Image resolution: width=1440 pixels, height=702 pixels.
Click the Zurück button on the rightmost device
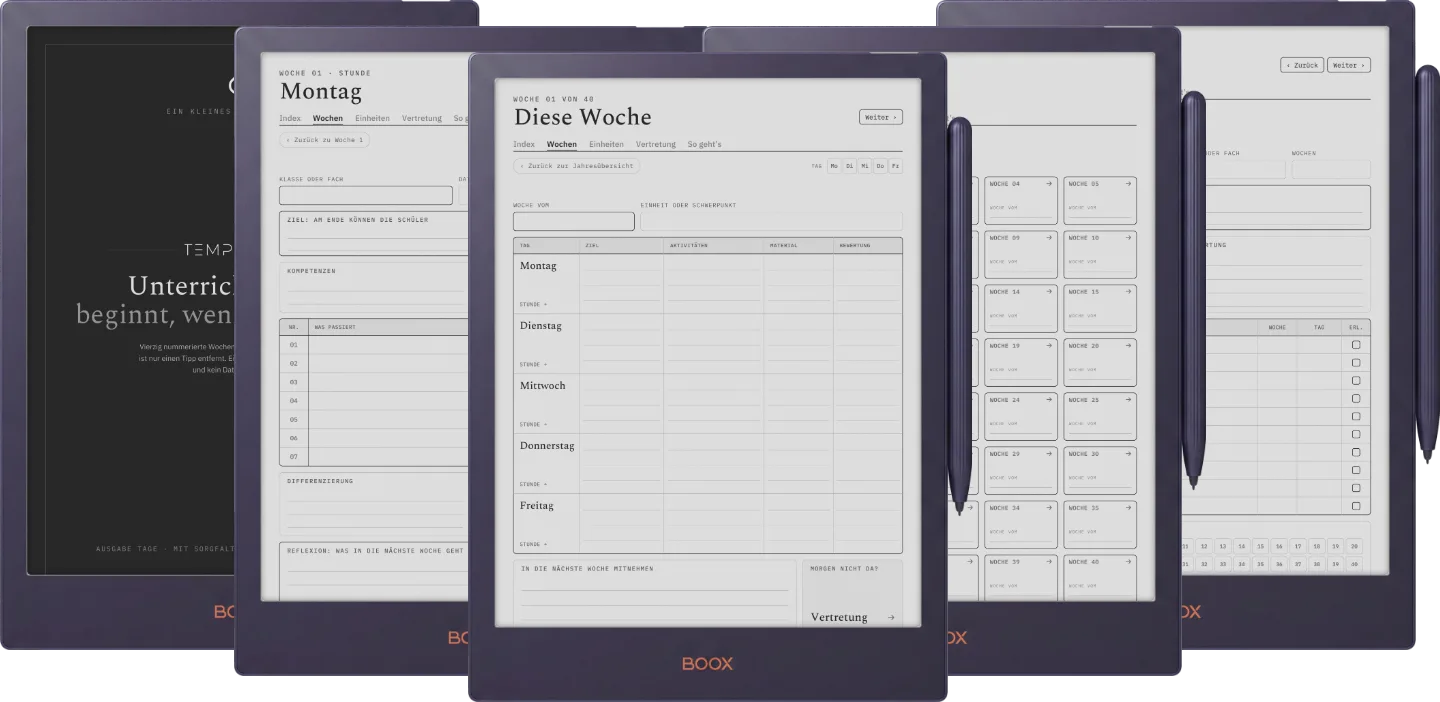click(x=1302, y=65)
